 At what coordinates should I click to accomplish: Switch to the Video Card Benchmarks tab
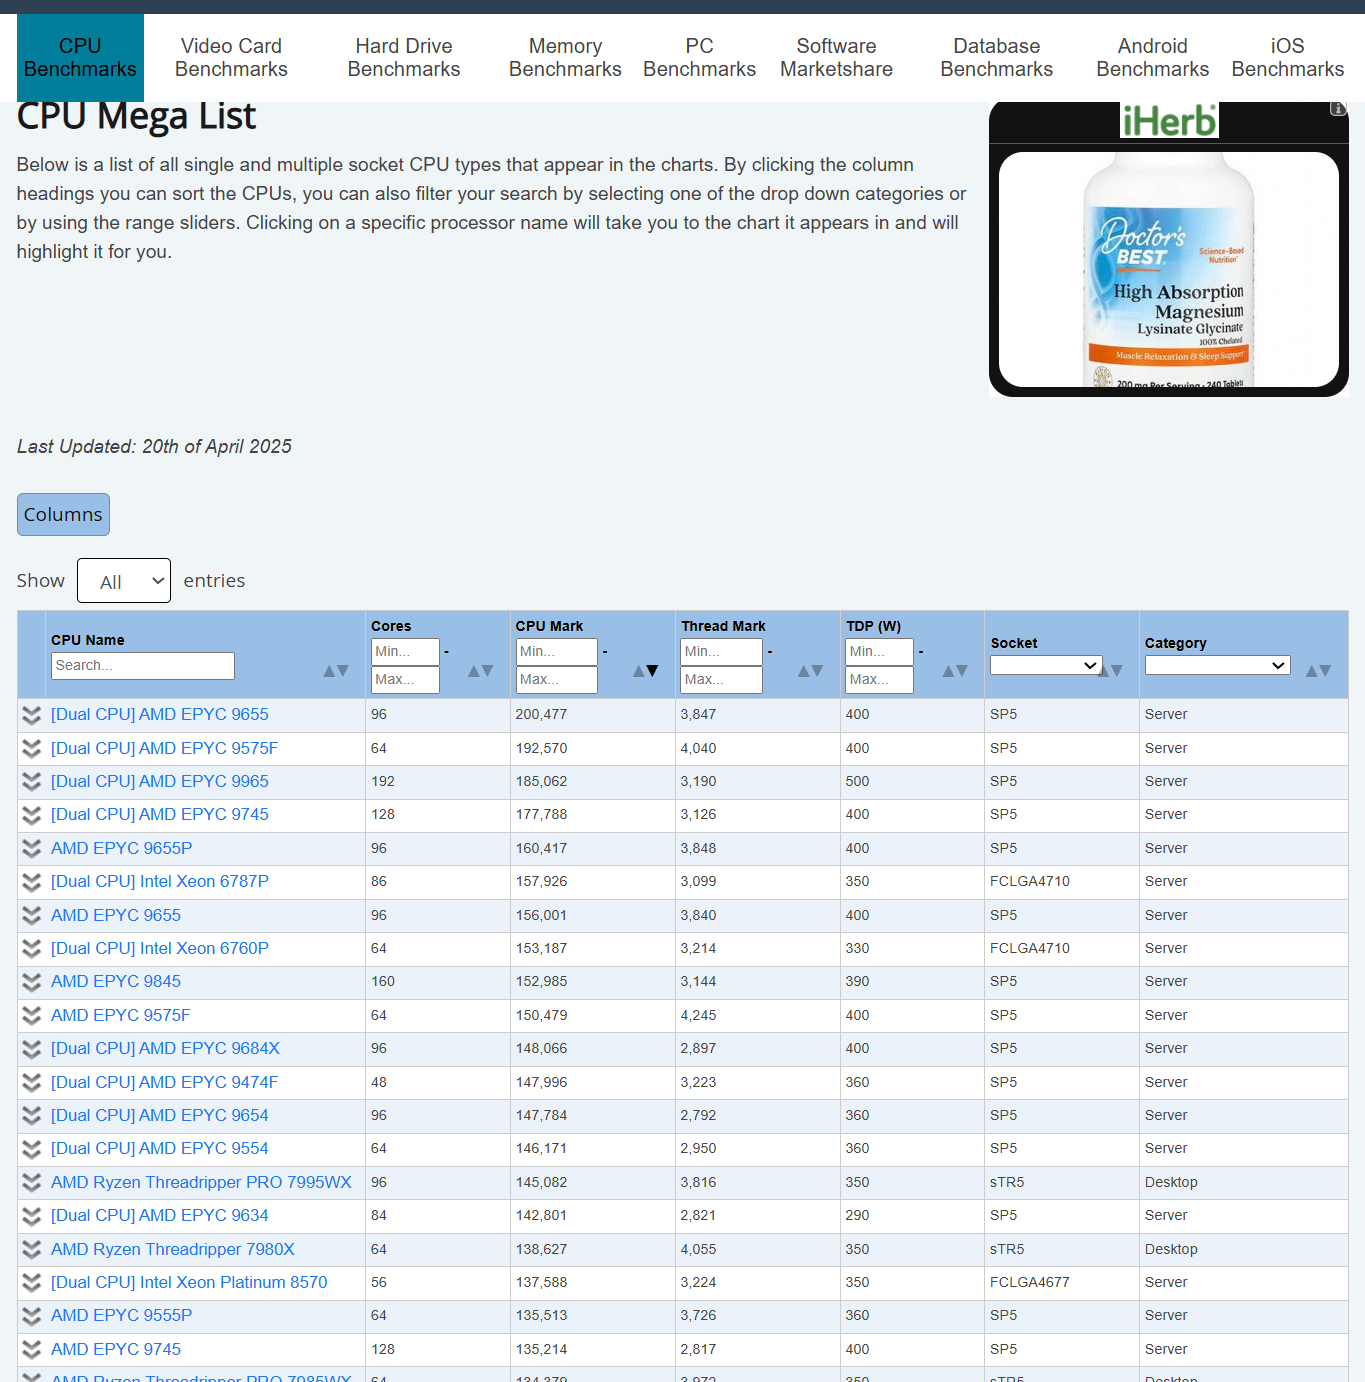[231, 57]
